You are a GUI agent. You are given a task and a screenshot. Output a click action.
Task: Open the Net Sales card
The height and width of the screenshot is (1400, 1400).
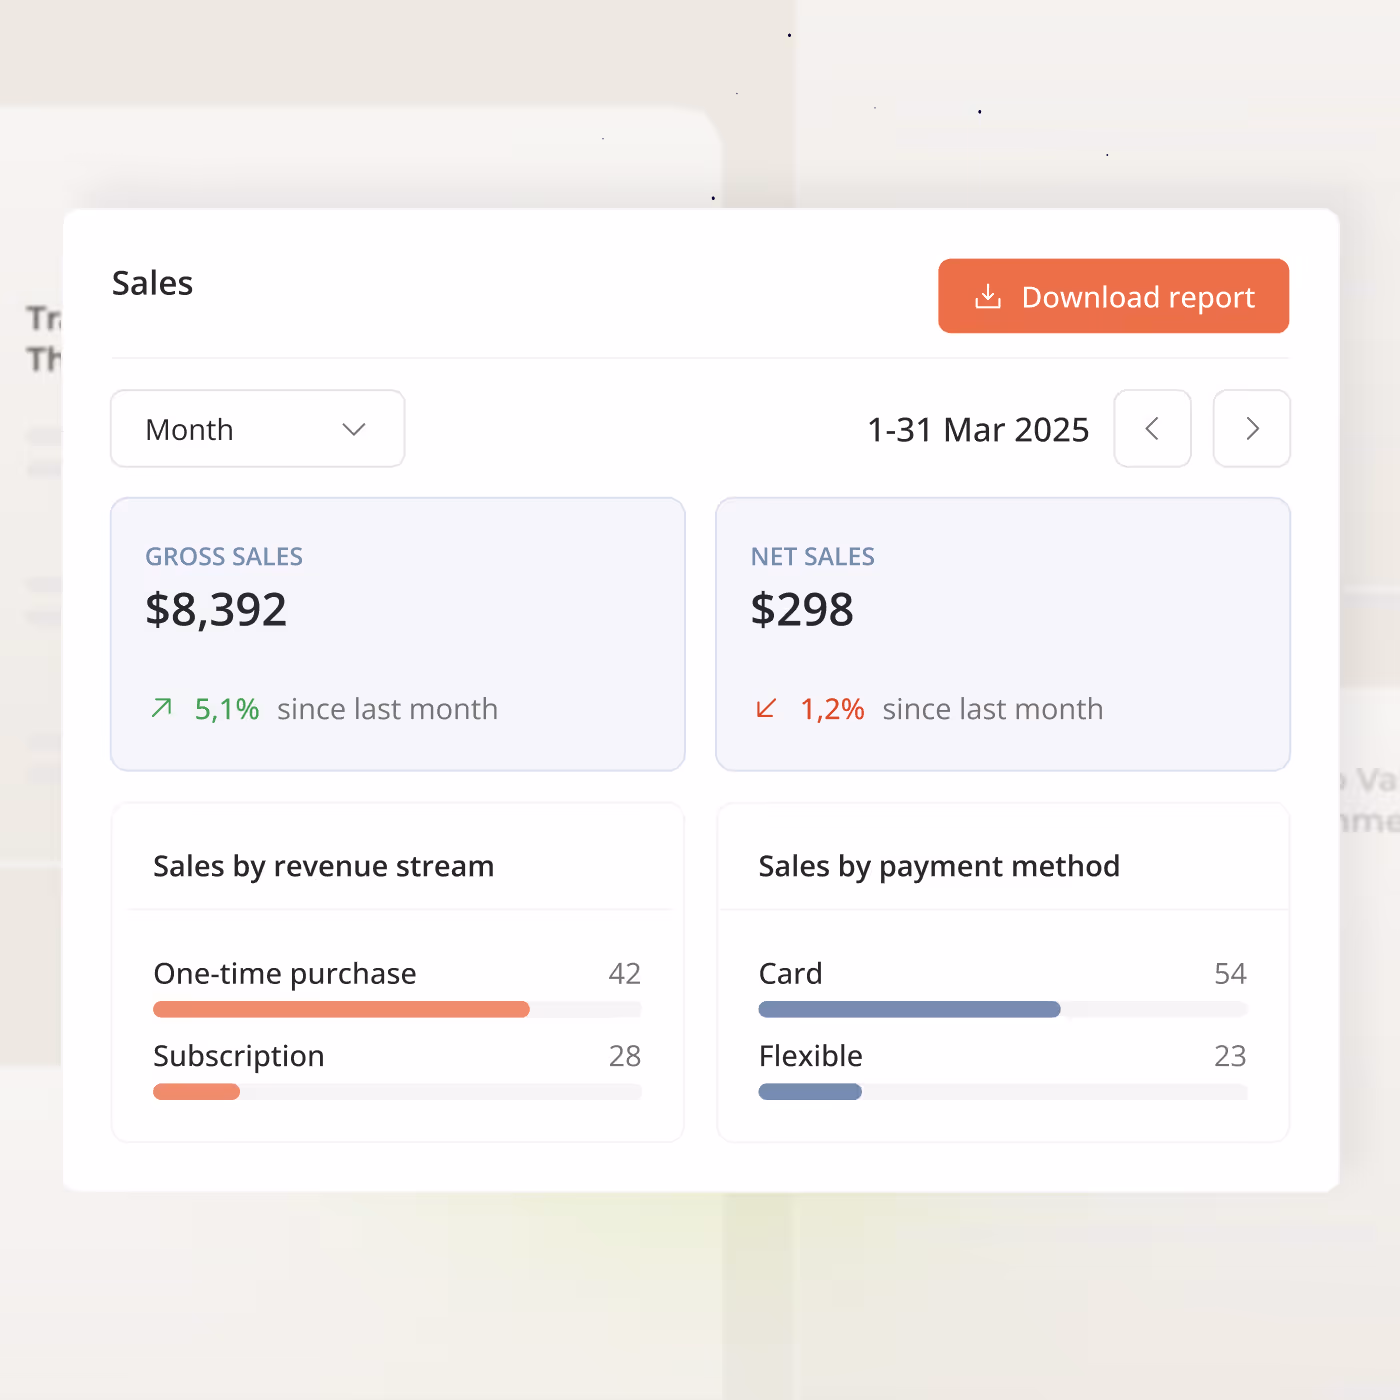click(1003, 634)
